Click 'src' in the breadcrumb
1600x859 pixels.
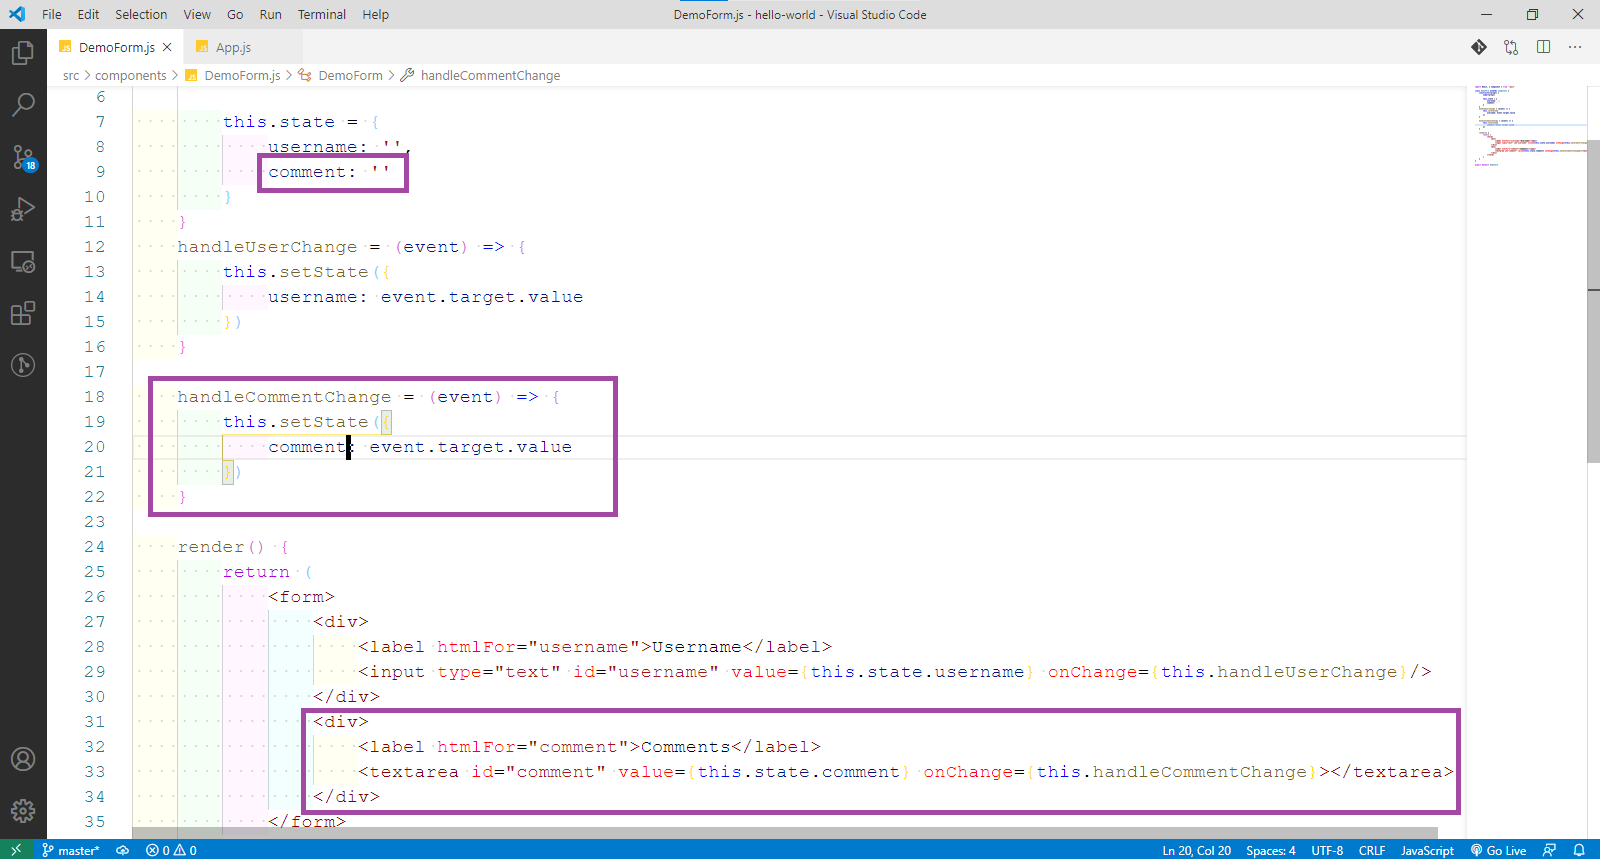coord(71,75)
